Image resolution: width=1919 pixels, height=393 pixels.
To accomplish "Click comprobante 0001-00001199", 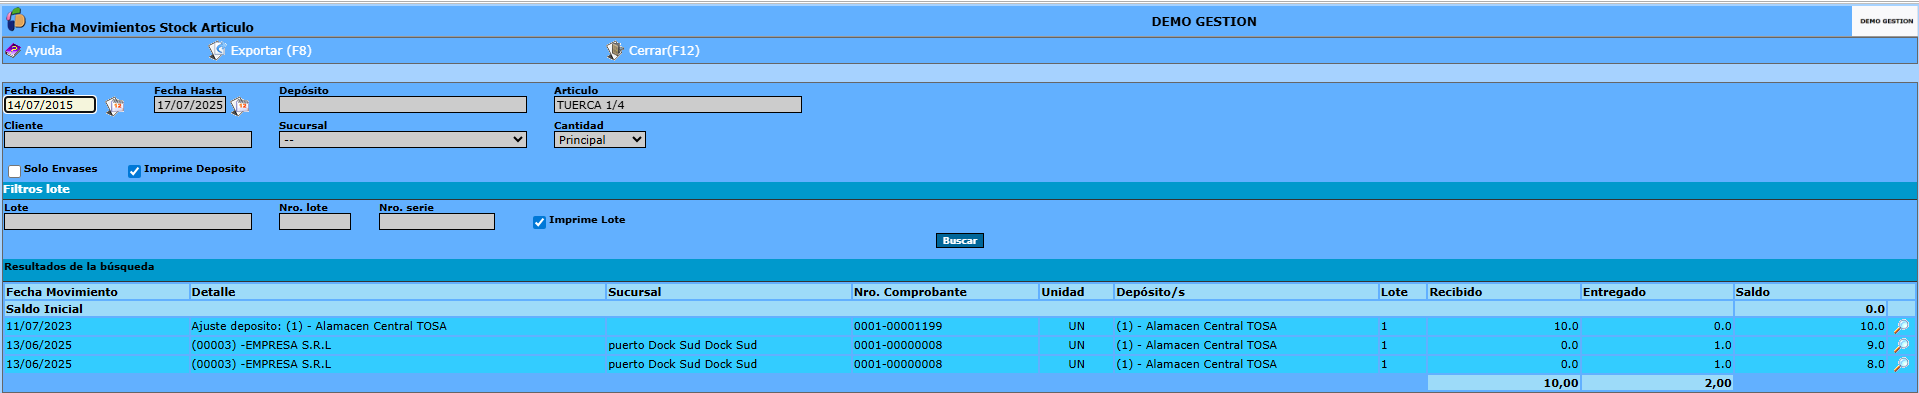I will pyautogui.click(x=898, y=326).
